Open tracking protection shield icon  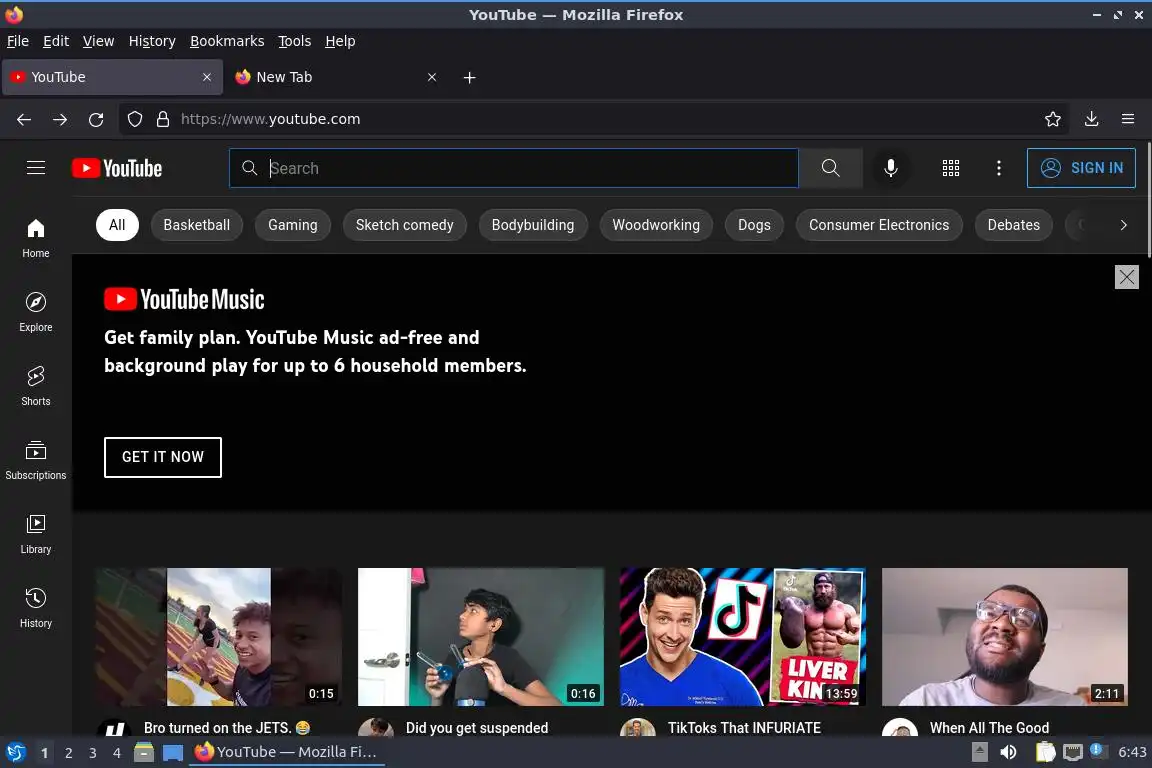pos(135,119)
